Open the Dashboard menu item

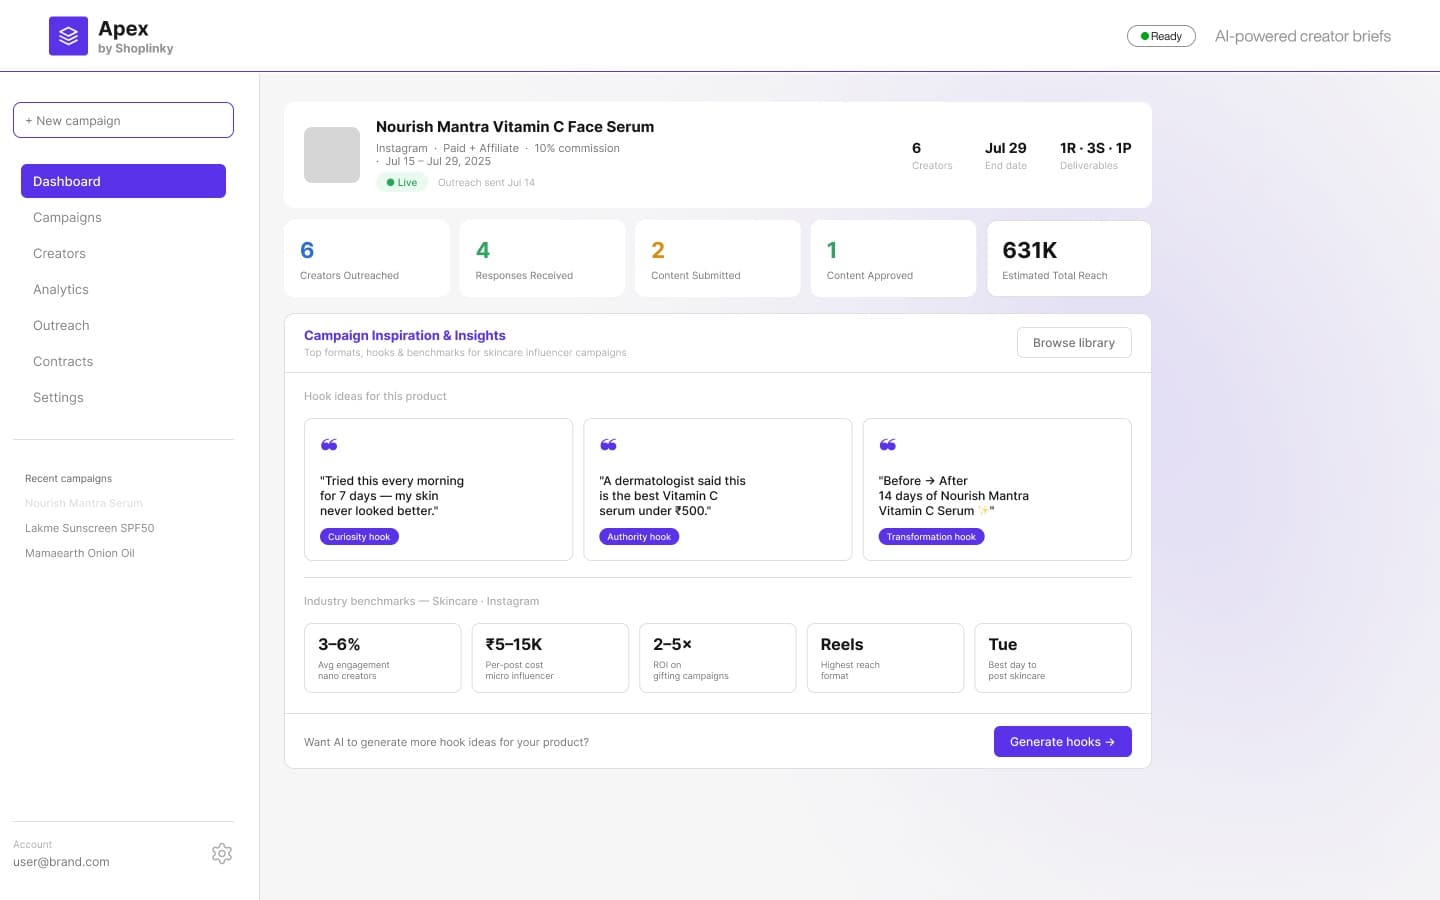pyautogui.click(x=123, y=181)
